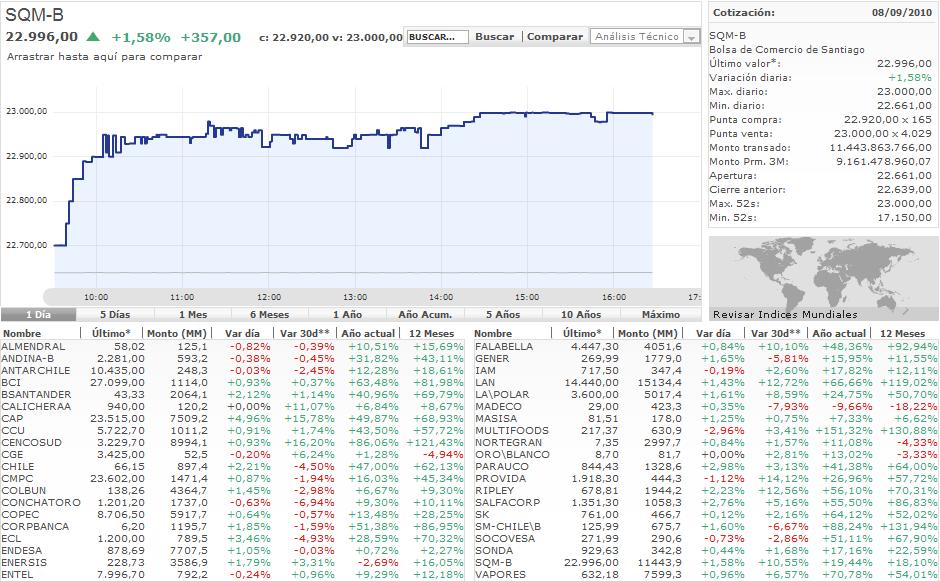The height and width of the screenshot is (581, 940).
Task: Click the BUSCAR search input field
Action: [437, 37]
